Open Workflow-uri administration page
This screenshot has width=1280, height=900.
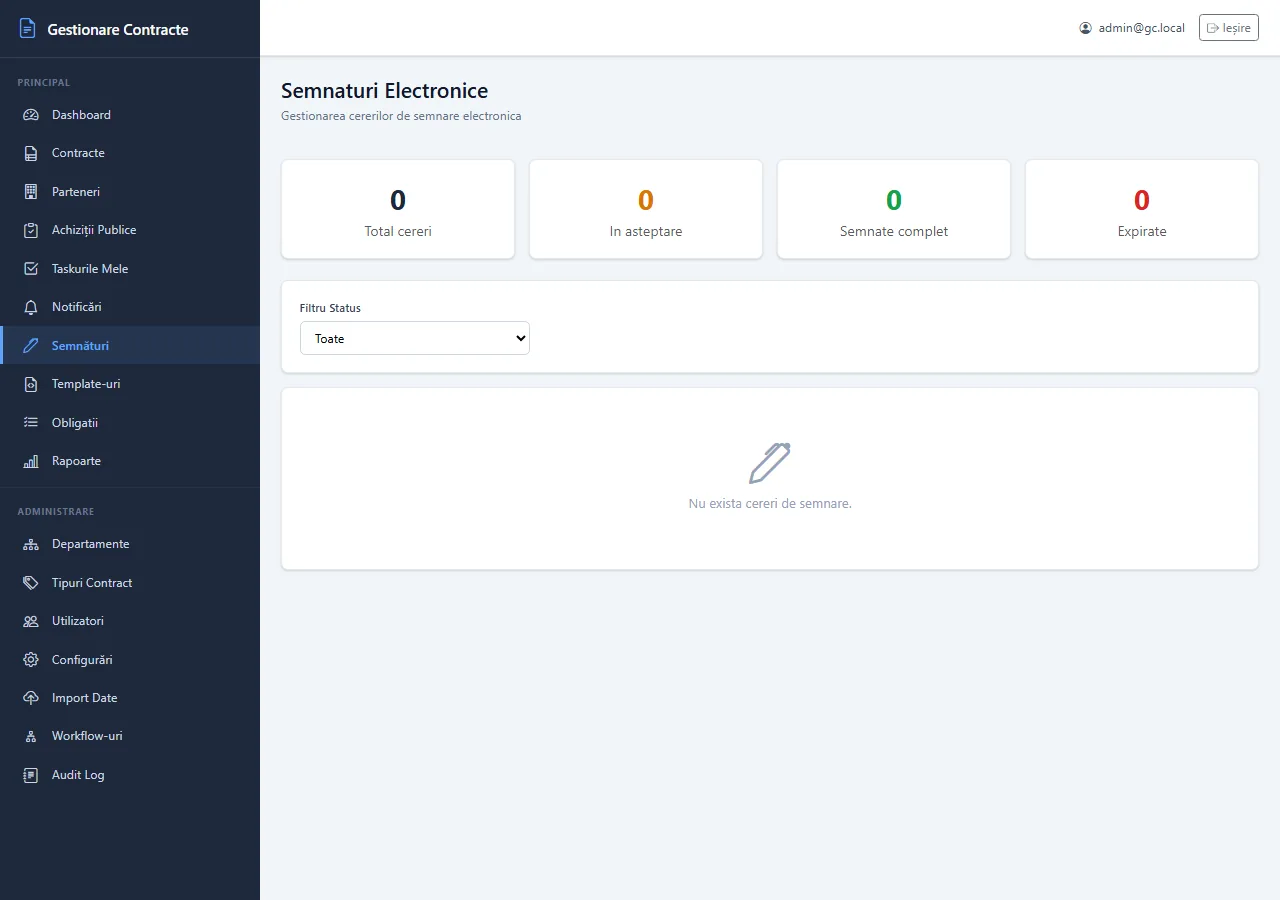130,736
